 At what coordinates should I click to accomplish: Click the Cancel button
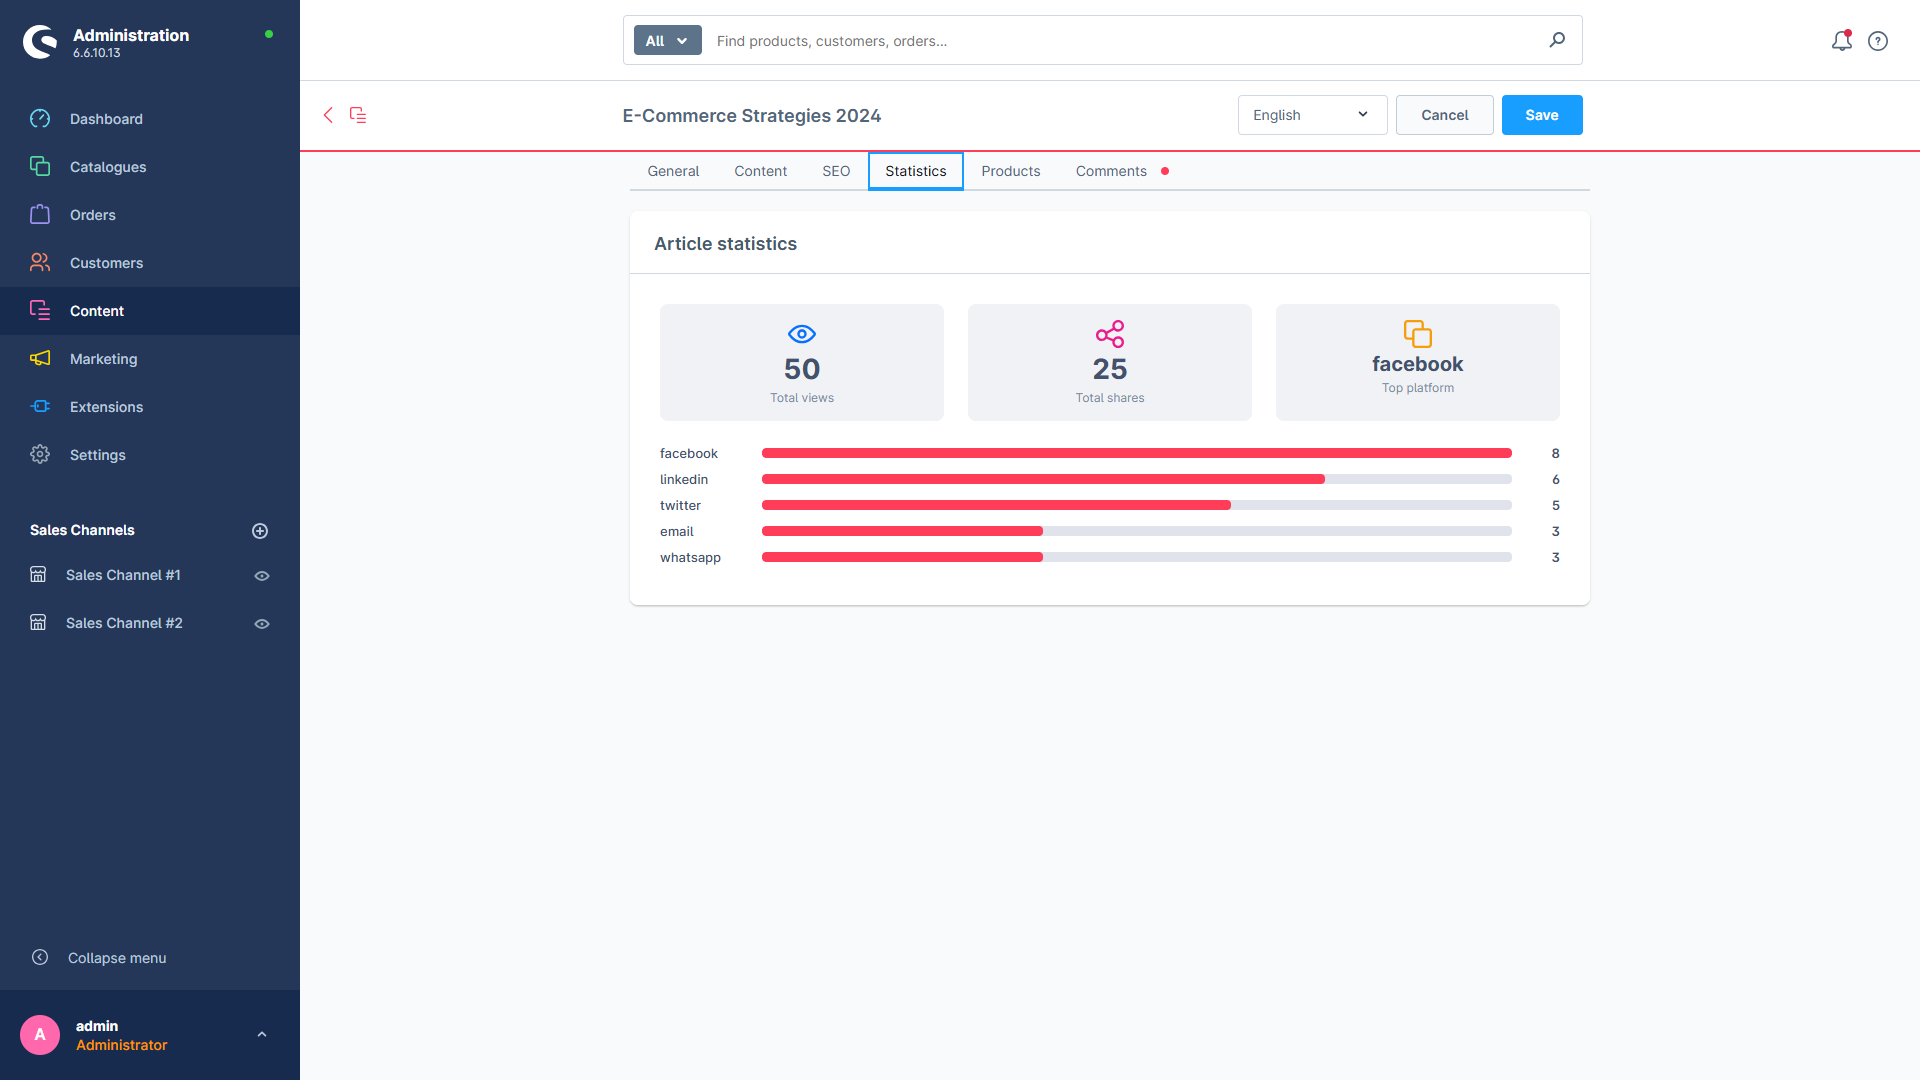click(1445, 115)
